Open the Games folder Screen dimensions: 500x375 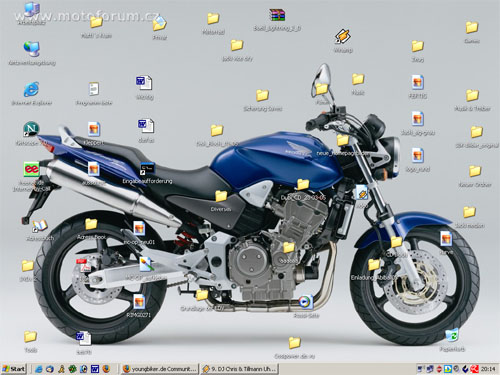(472, 27)
